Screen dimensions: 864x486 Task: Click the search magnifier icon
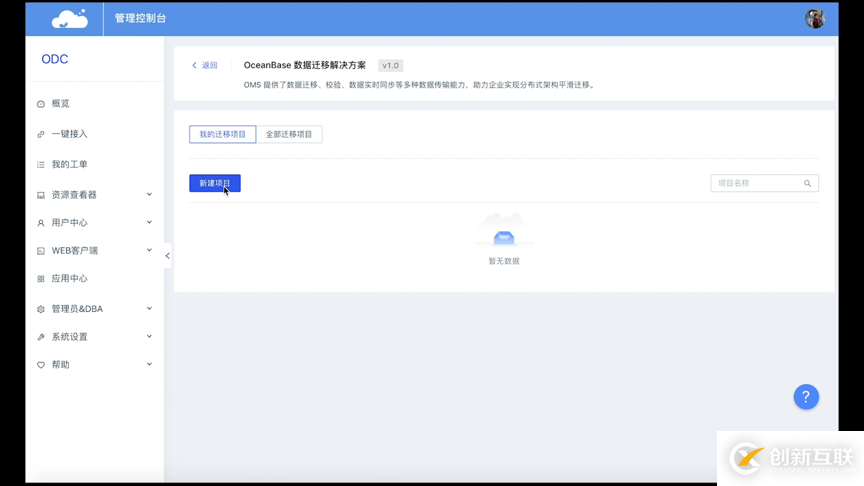tap(807, 183)
